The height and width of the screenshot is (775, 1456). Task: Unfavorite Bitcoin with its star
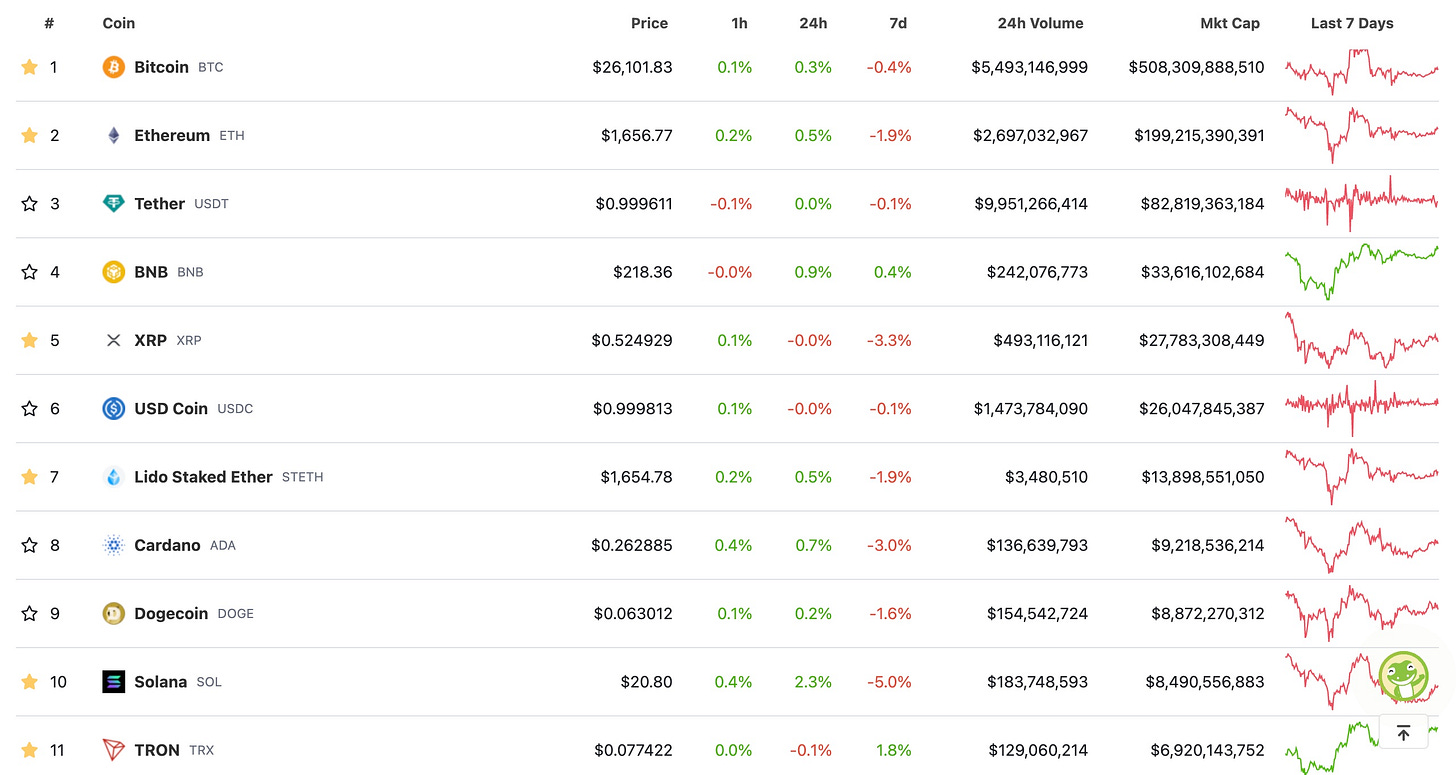[x=29, y=67]
